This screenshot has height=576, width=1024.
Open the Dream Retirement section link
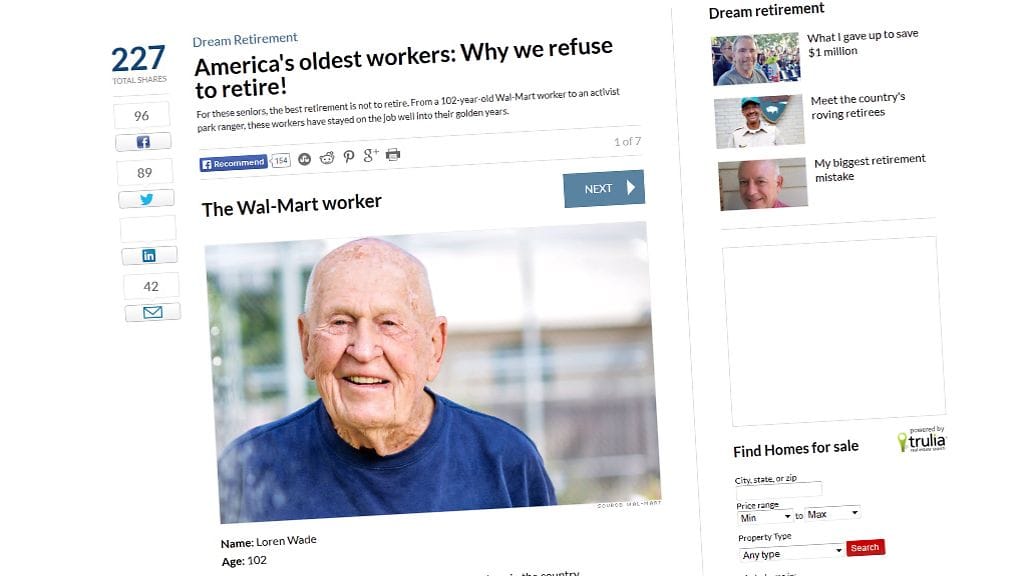(245, 40)
